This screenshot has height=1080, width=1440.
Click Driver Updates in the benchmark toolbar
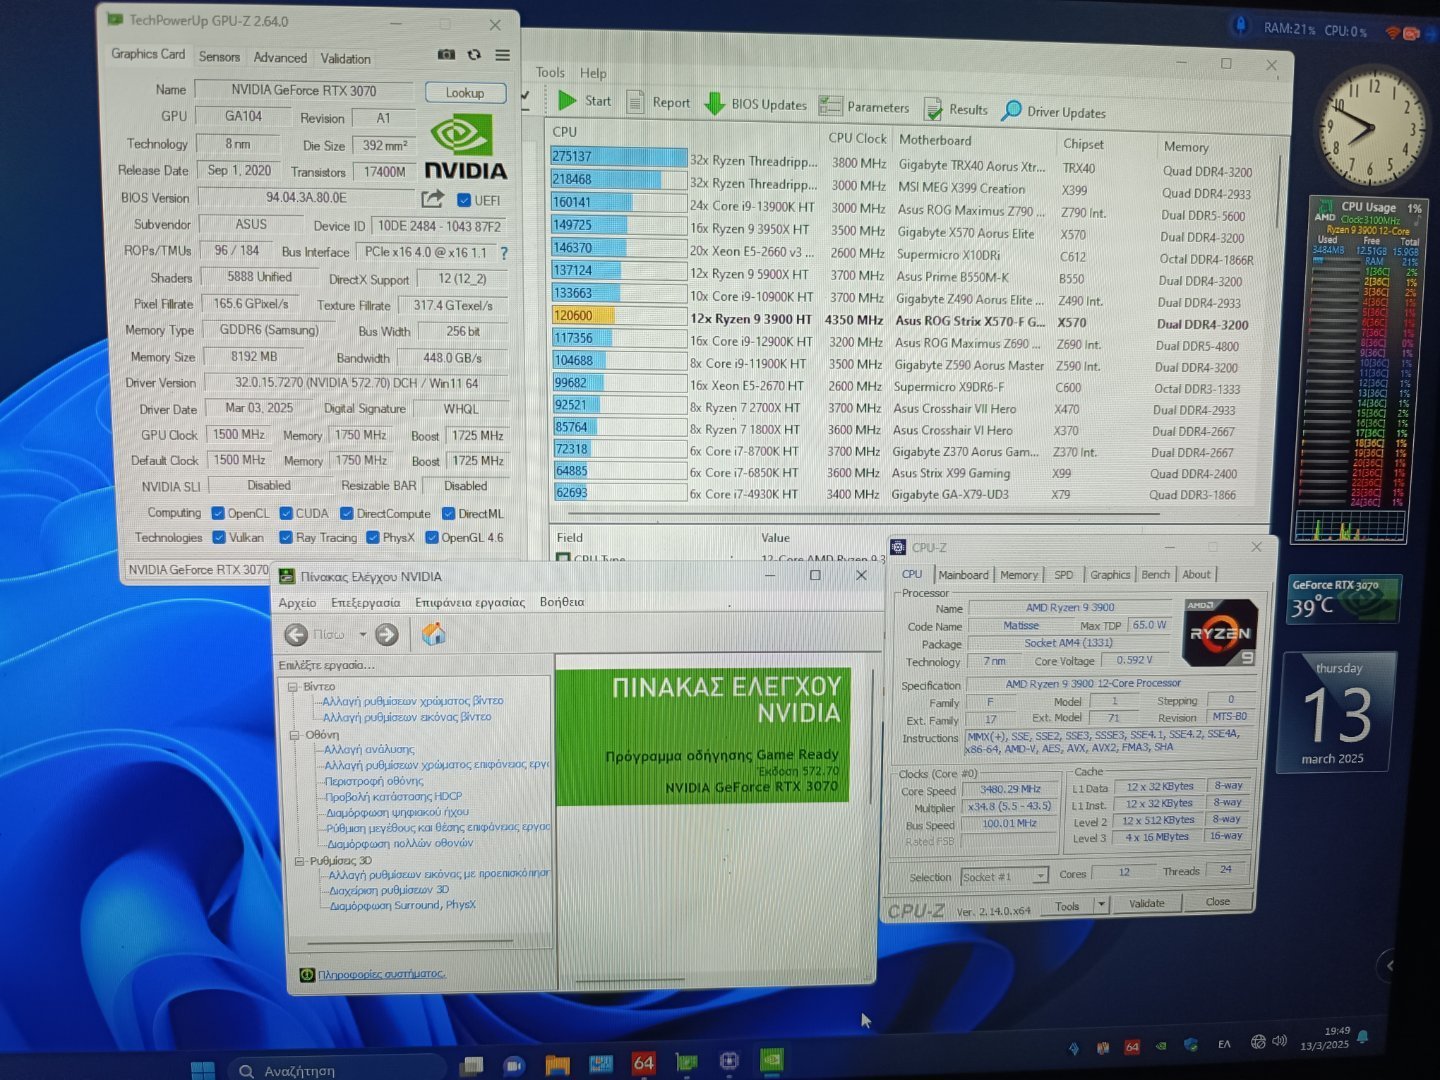click(x=1054, y=112)
